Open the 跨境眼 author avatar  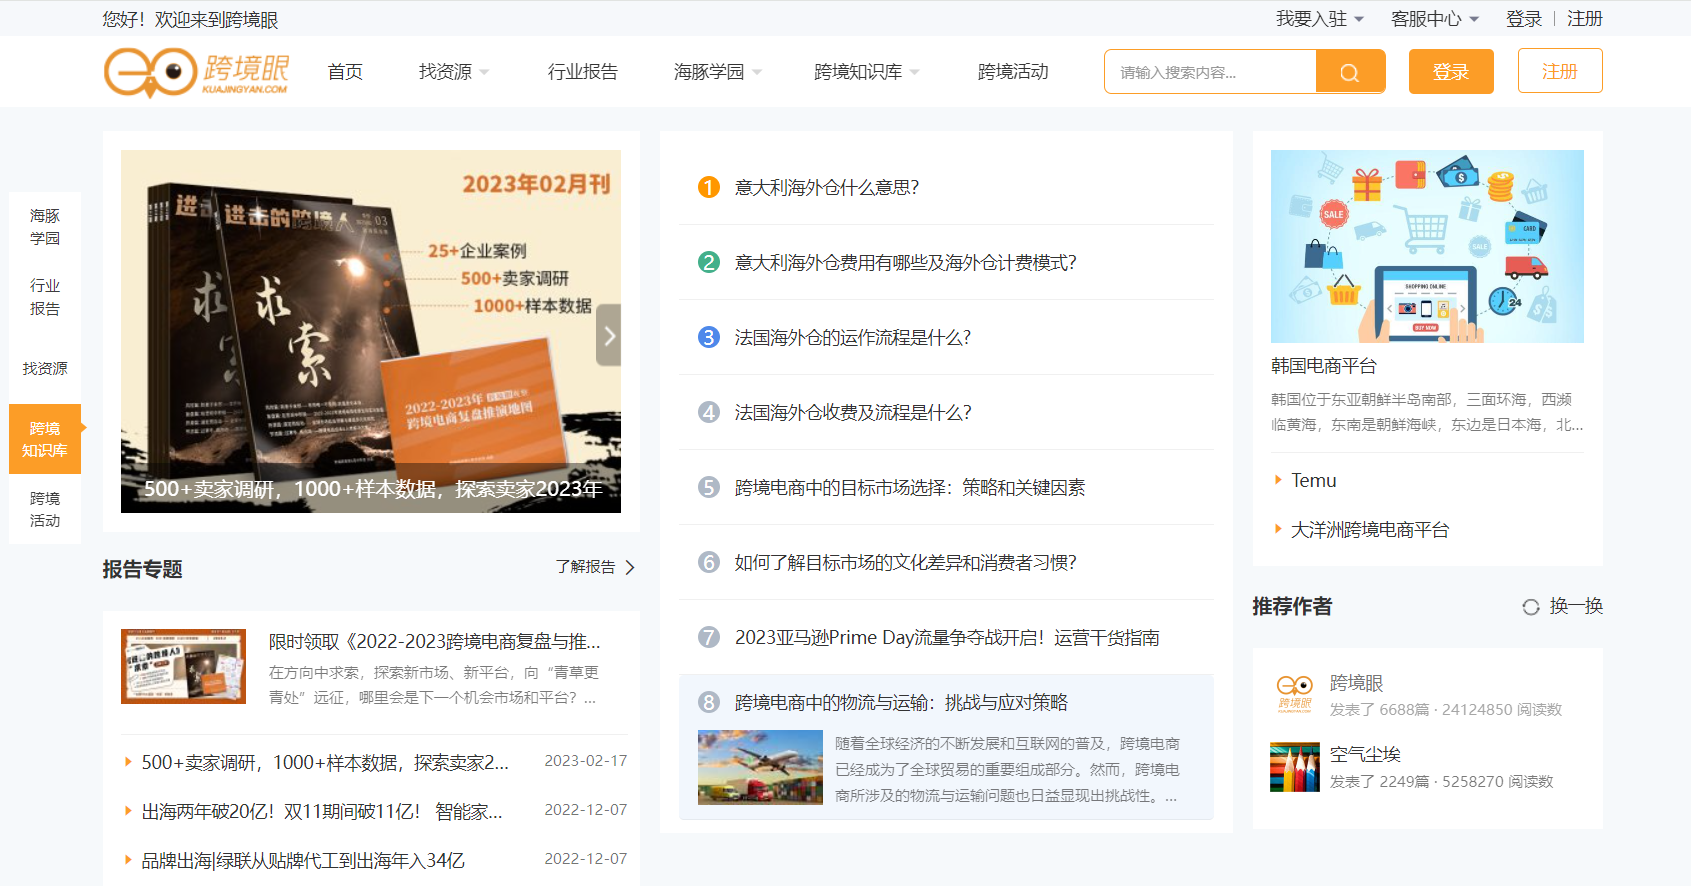[x=1295, y=692]
